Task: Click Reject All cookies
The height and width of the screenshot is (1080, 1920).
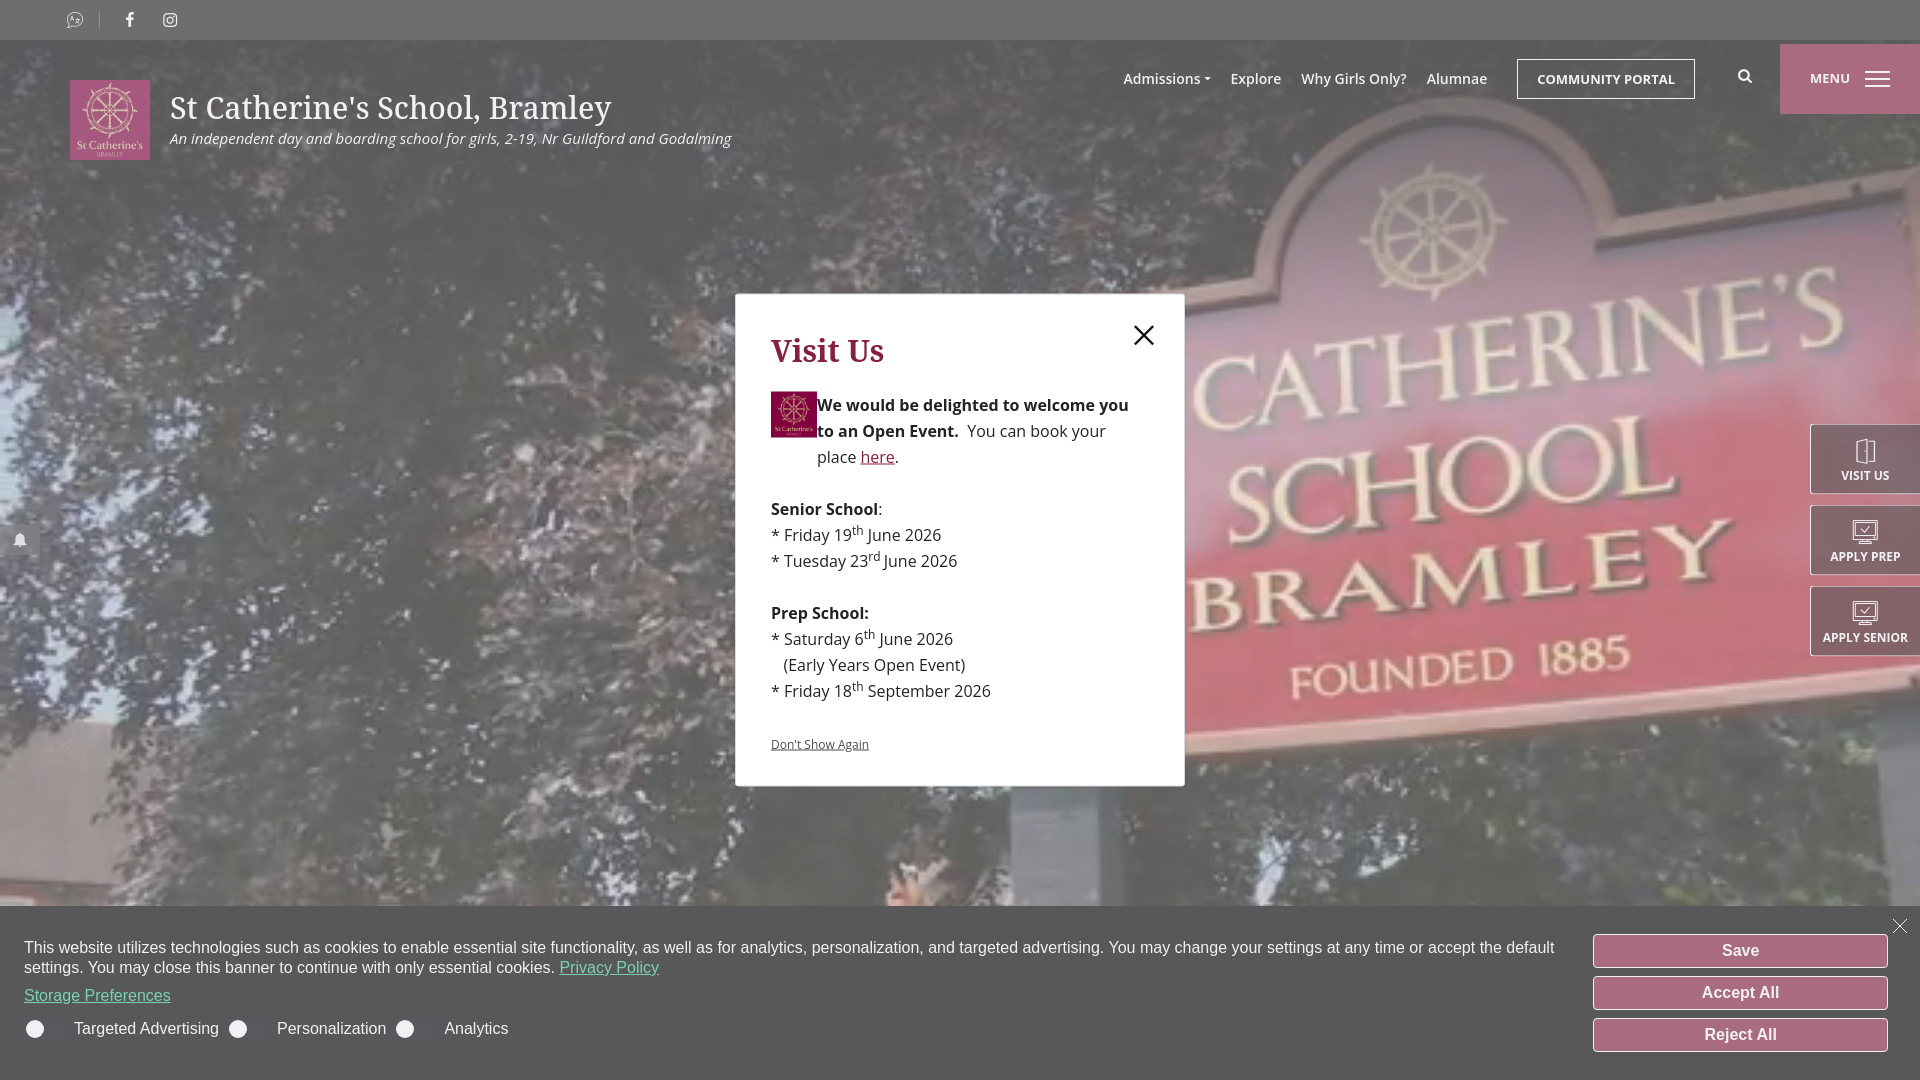Action: [1740, 1035]
